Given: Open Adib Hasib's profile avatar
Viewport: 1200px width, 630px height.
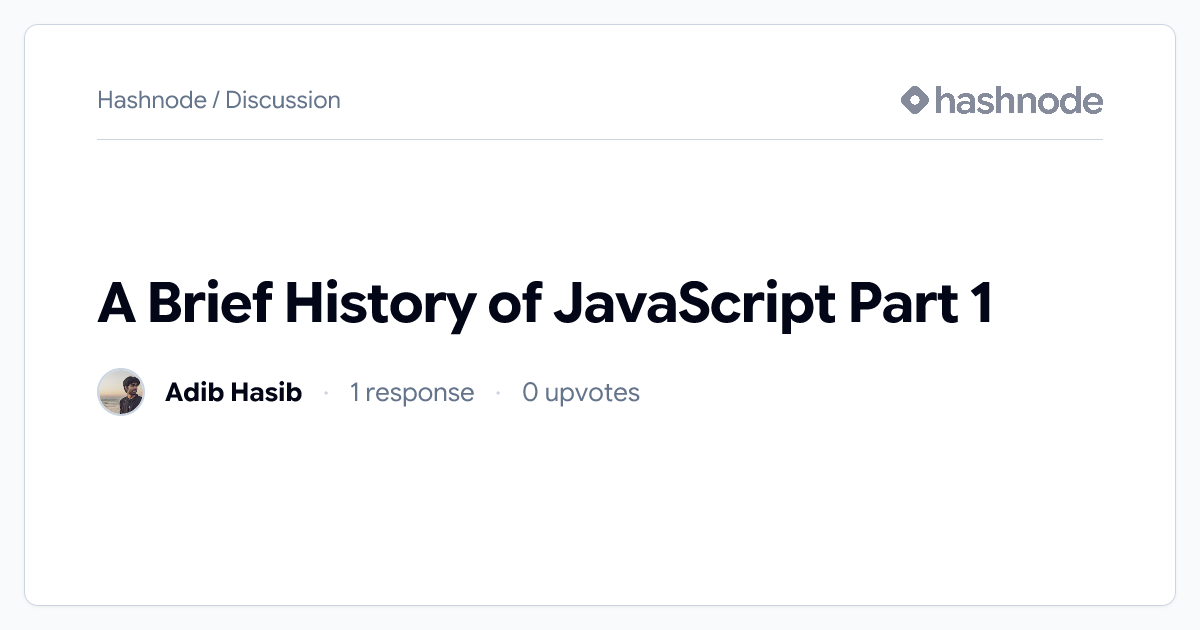Looking at the screenshot, I should coord(121,392).
